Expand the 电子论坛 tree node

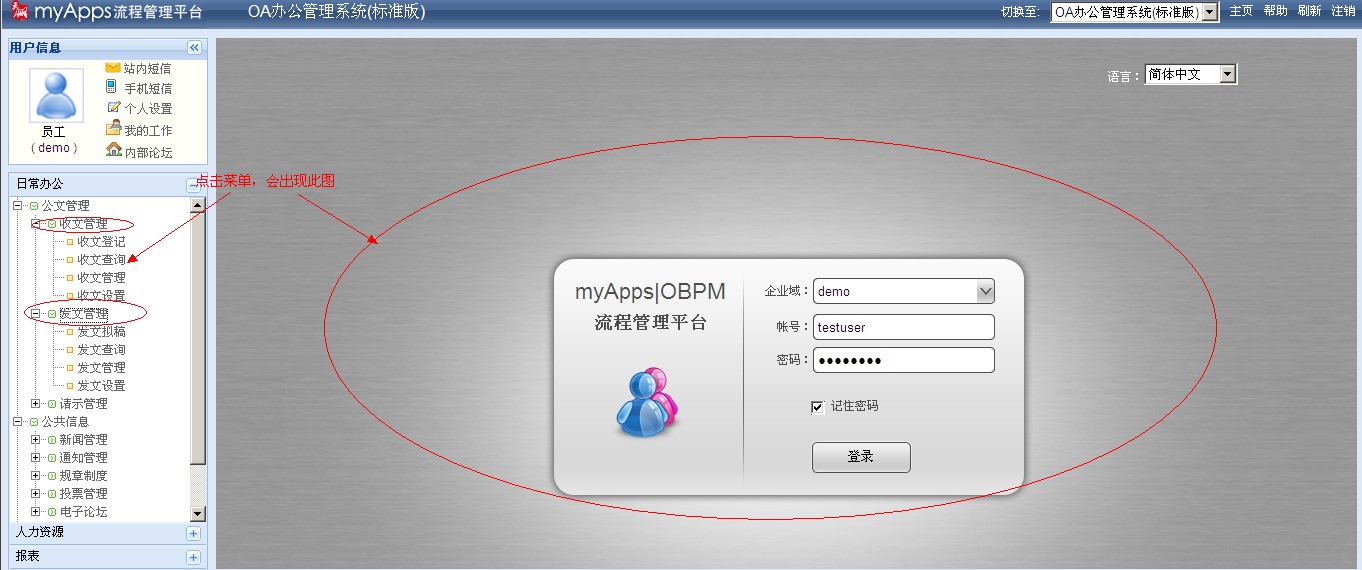click(35, 511)
